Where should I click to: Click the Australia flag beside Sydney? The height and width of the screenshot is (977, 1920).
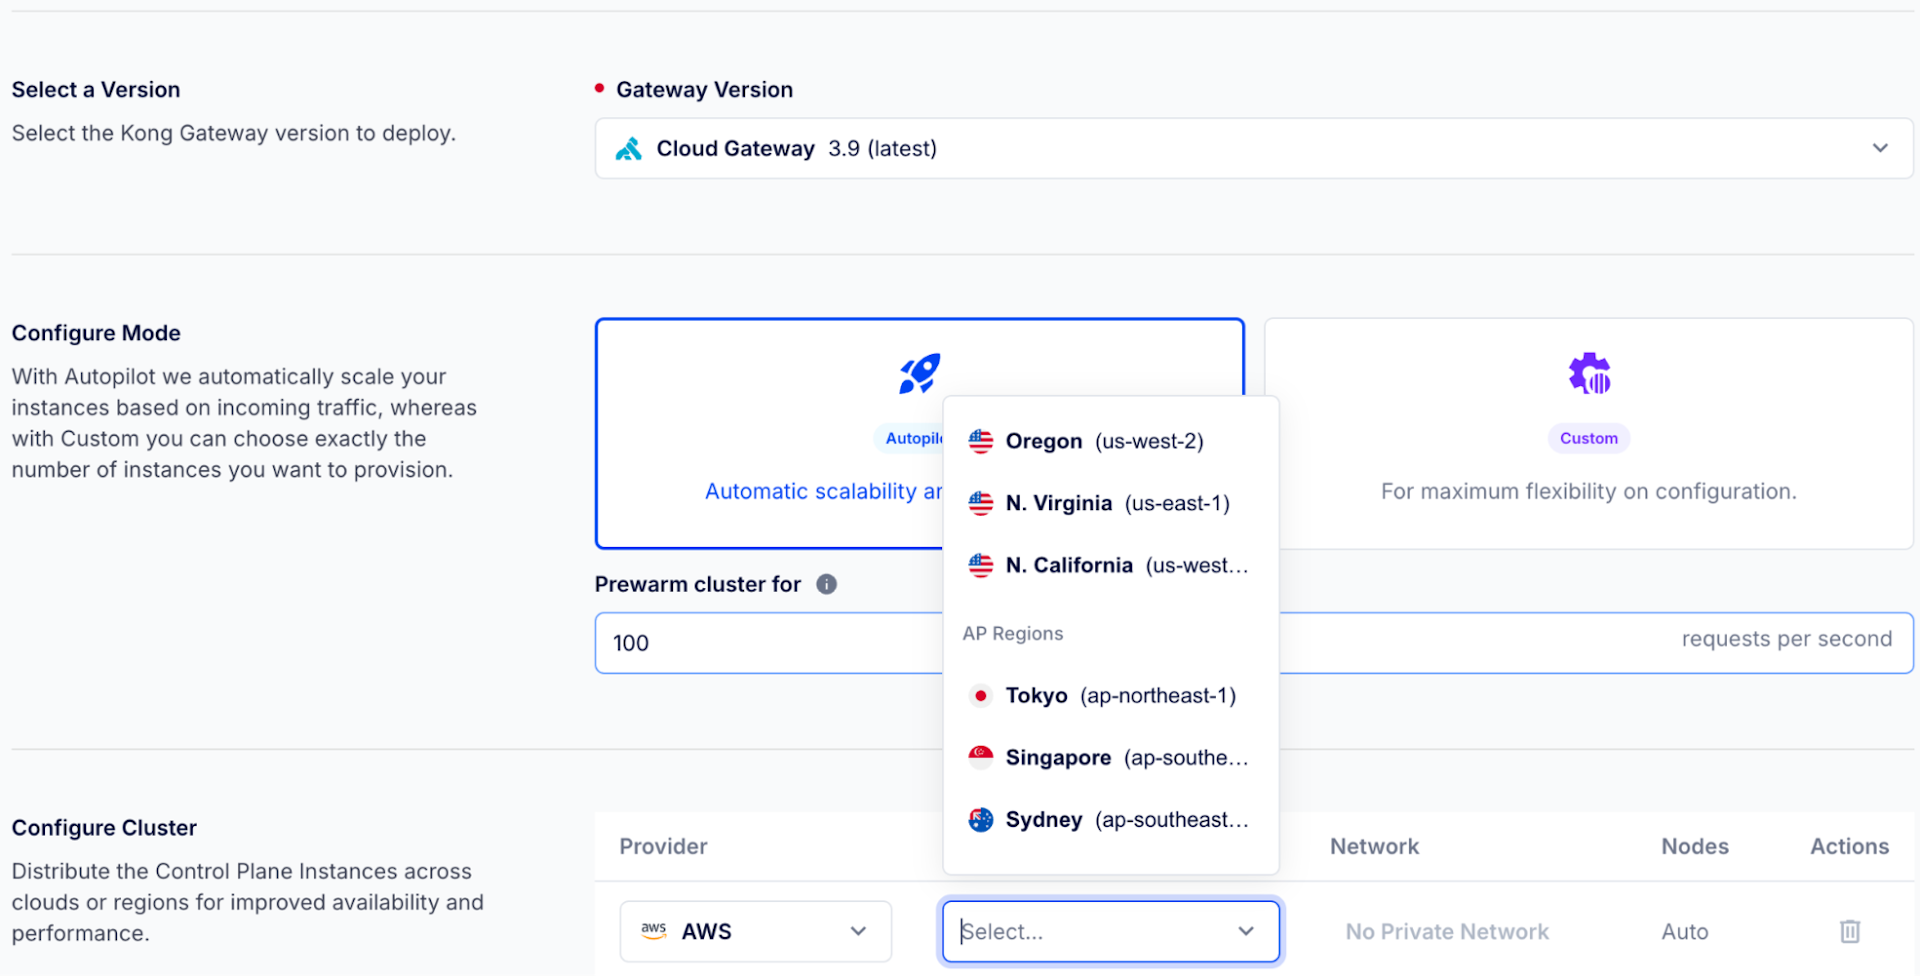981,819
